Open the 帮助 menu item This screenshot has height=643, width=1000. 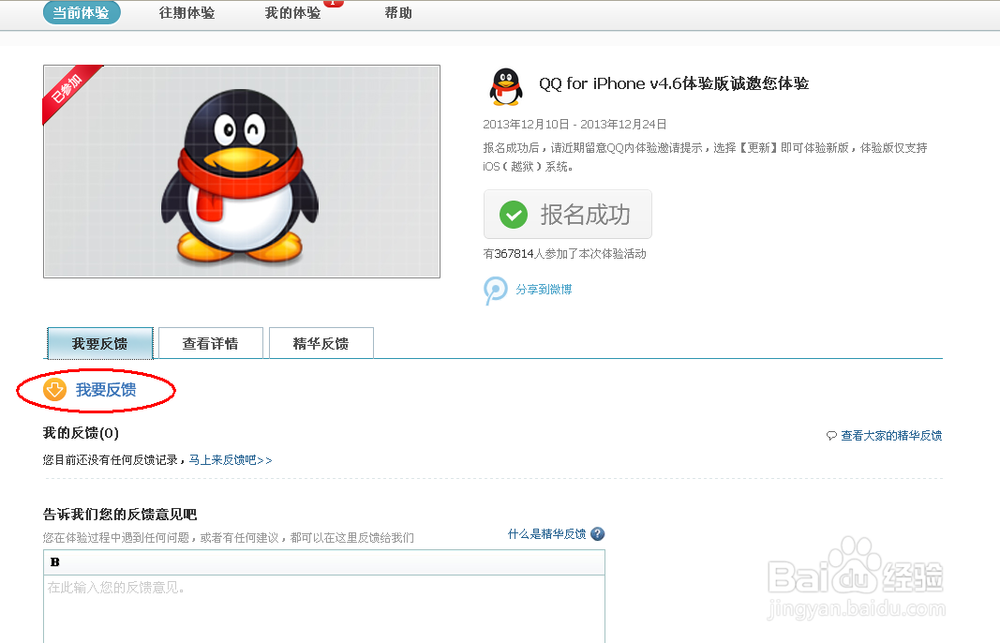(x=399, y=13)
